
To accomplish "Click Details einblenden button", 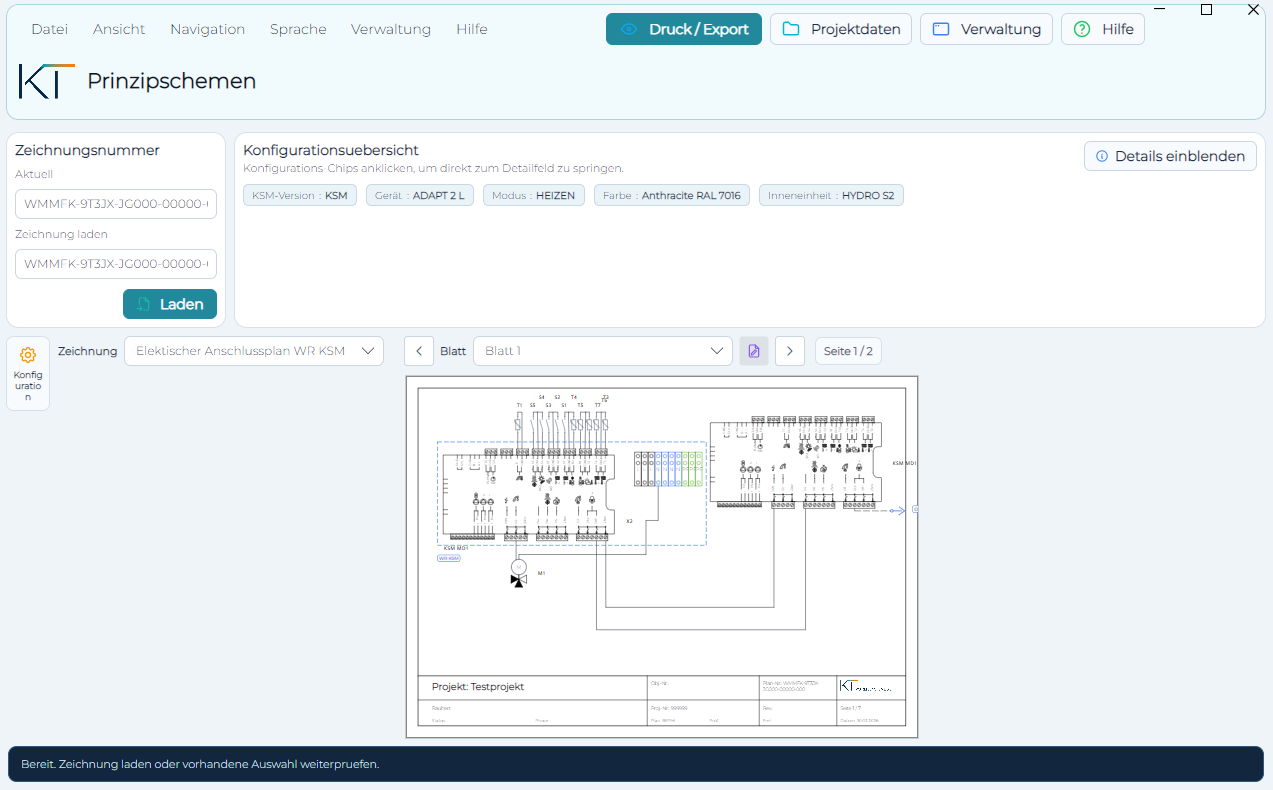I will point(1170,156).
